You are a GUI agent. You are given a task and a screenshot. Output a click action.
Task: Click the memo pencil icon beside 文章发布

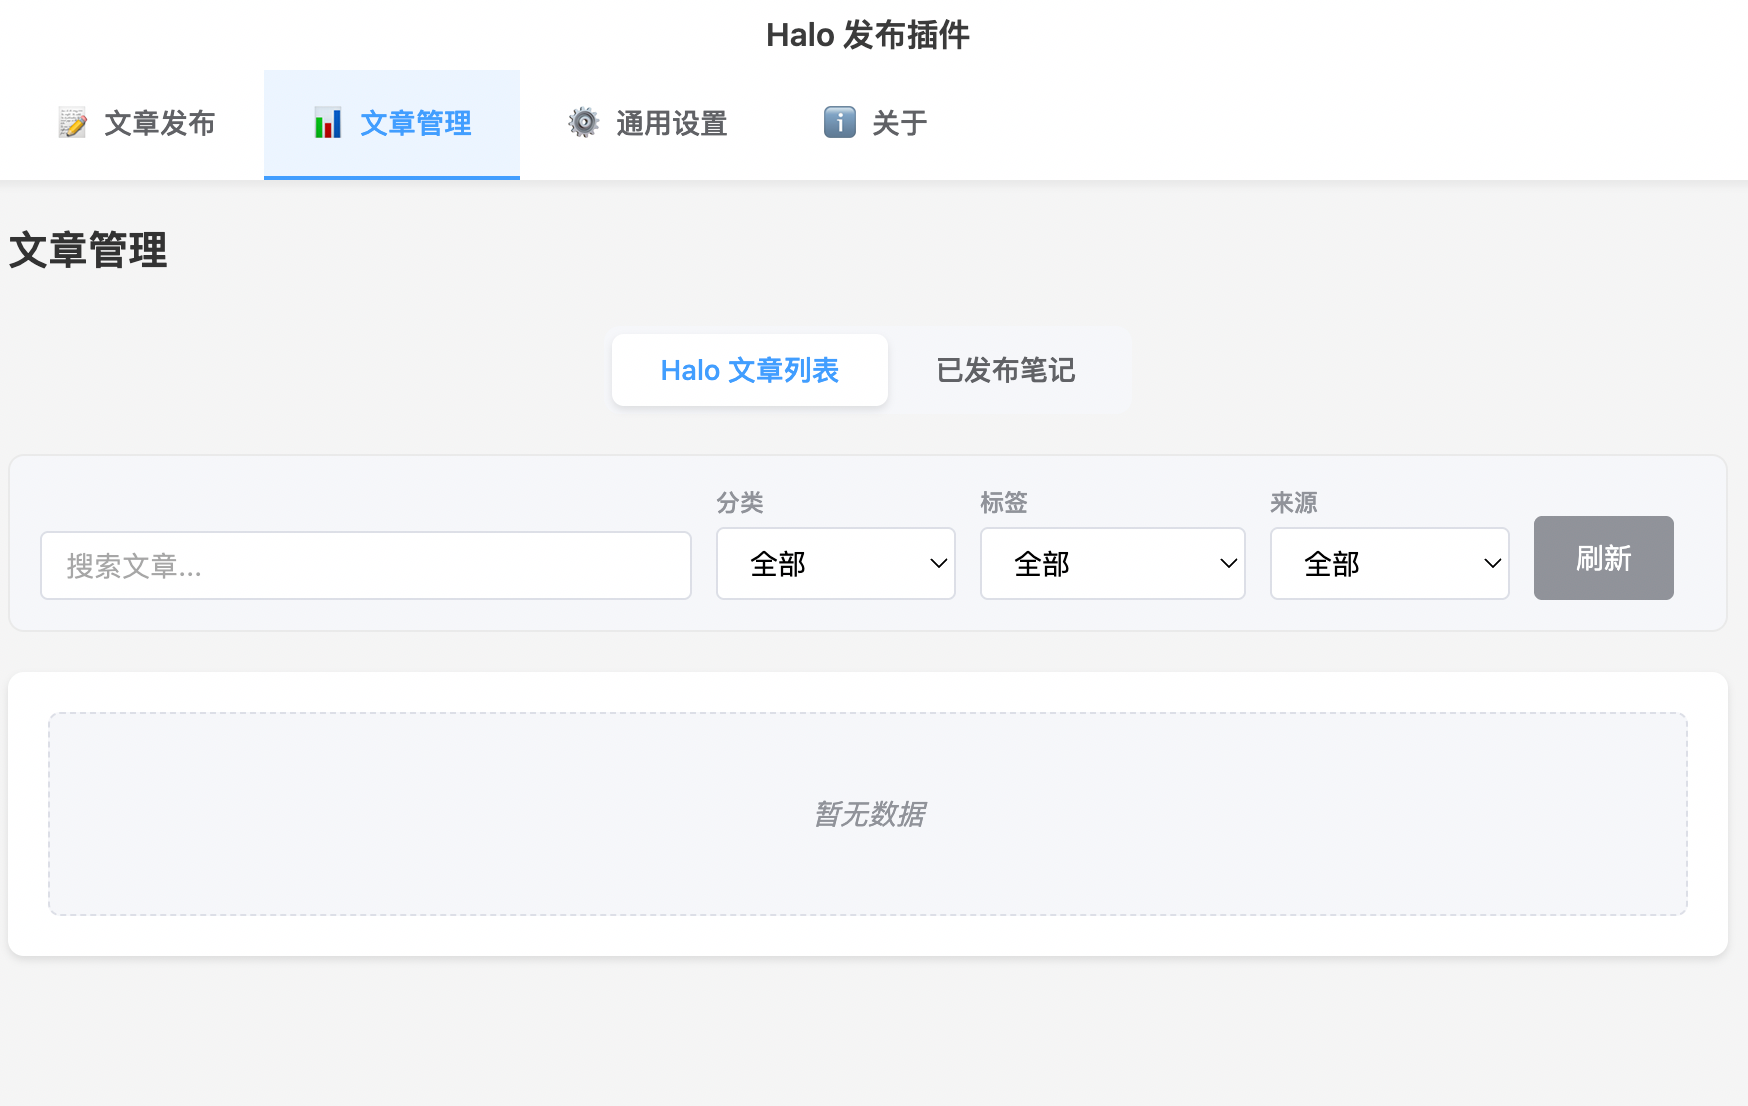click(x=72, y=123)
